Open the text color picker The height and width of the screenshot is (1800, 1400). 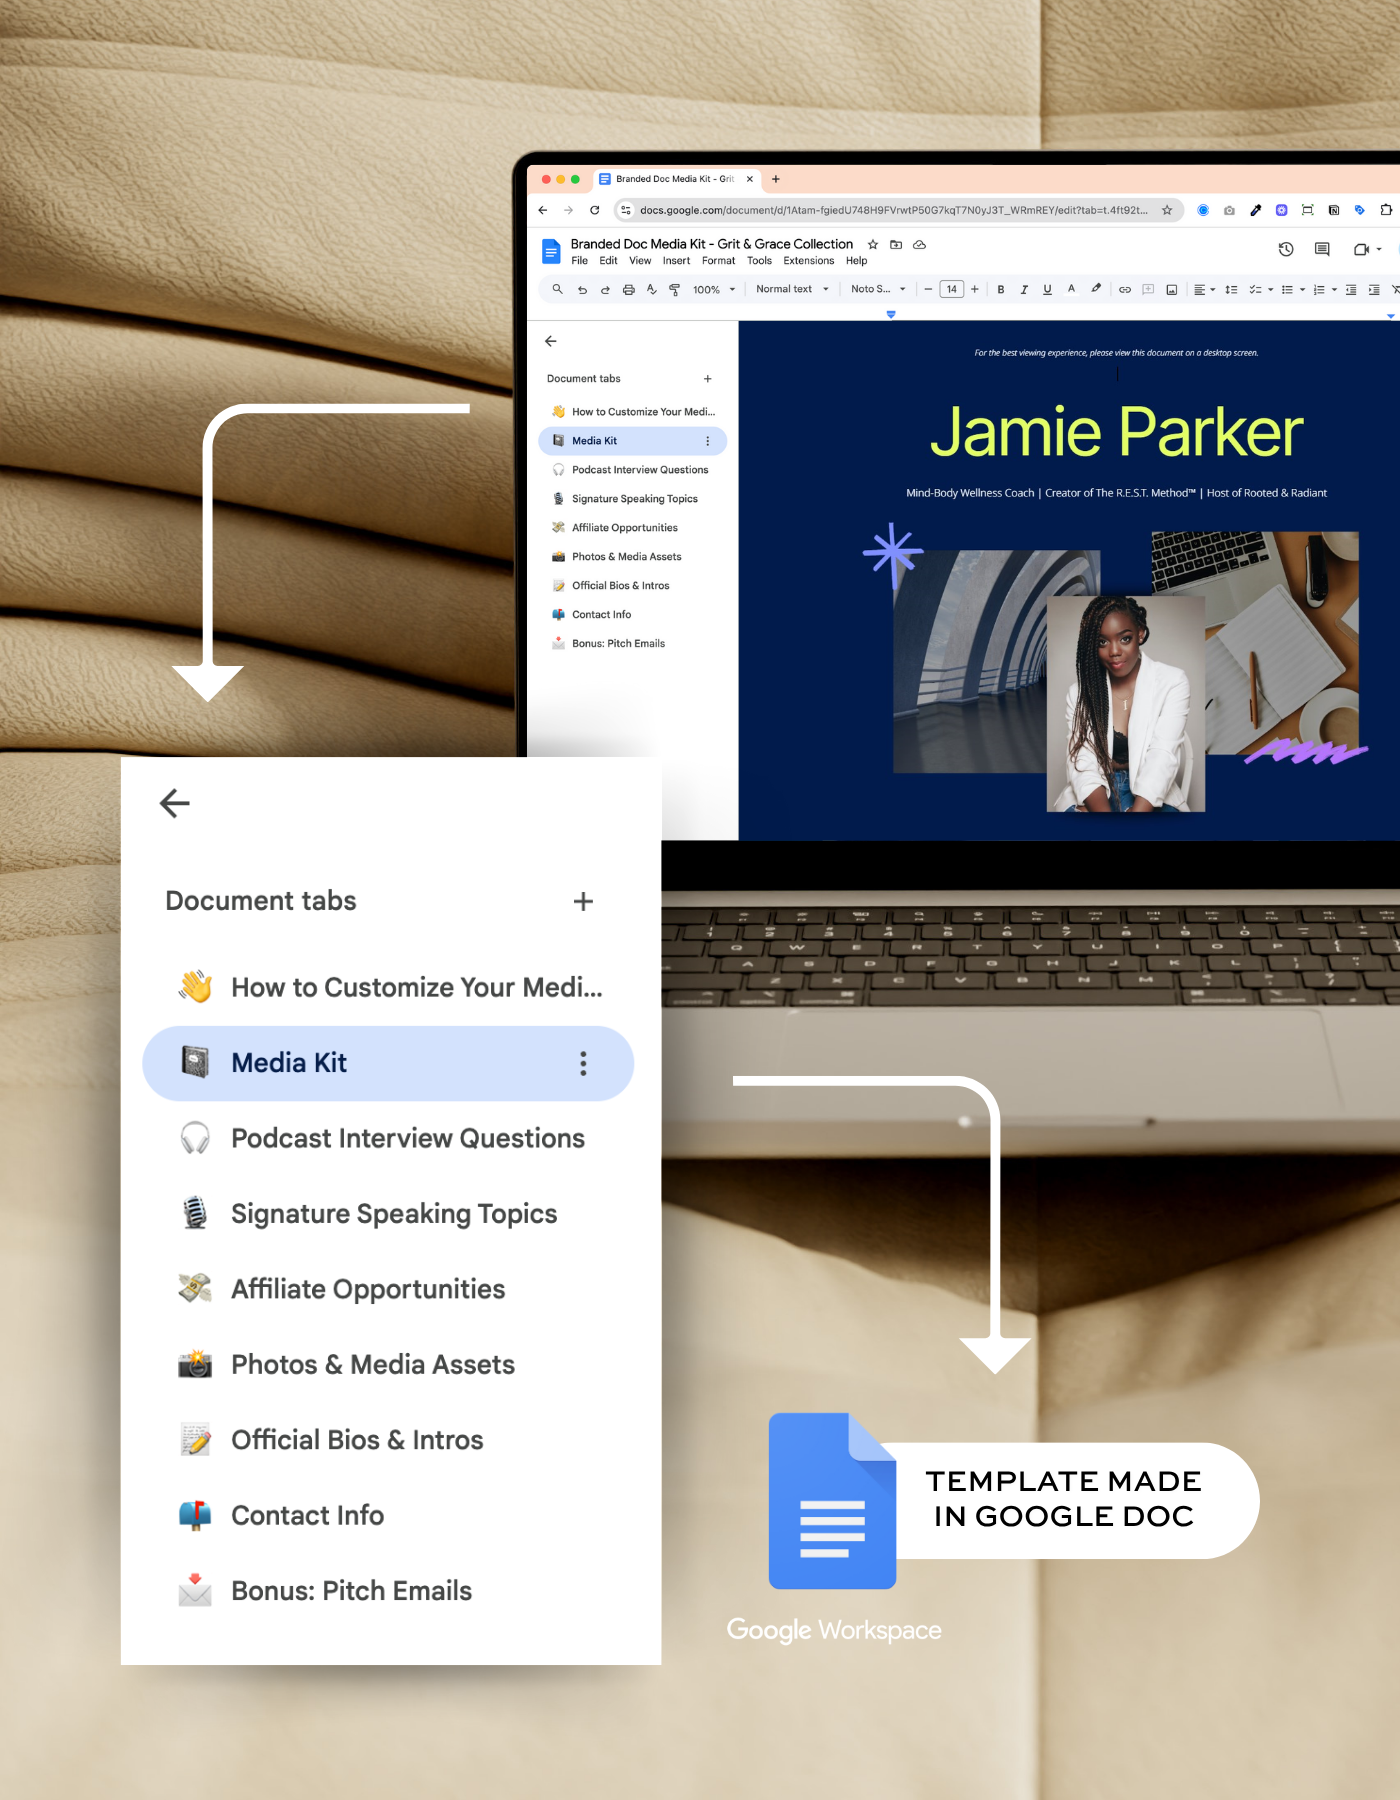click(1071, 290)
